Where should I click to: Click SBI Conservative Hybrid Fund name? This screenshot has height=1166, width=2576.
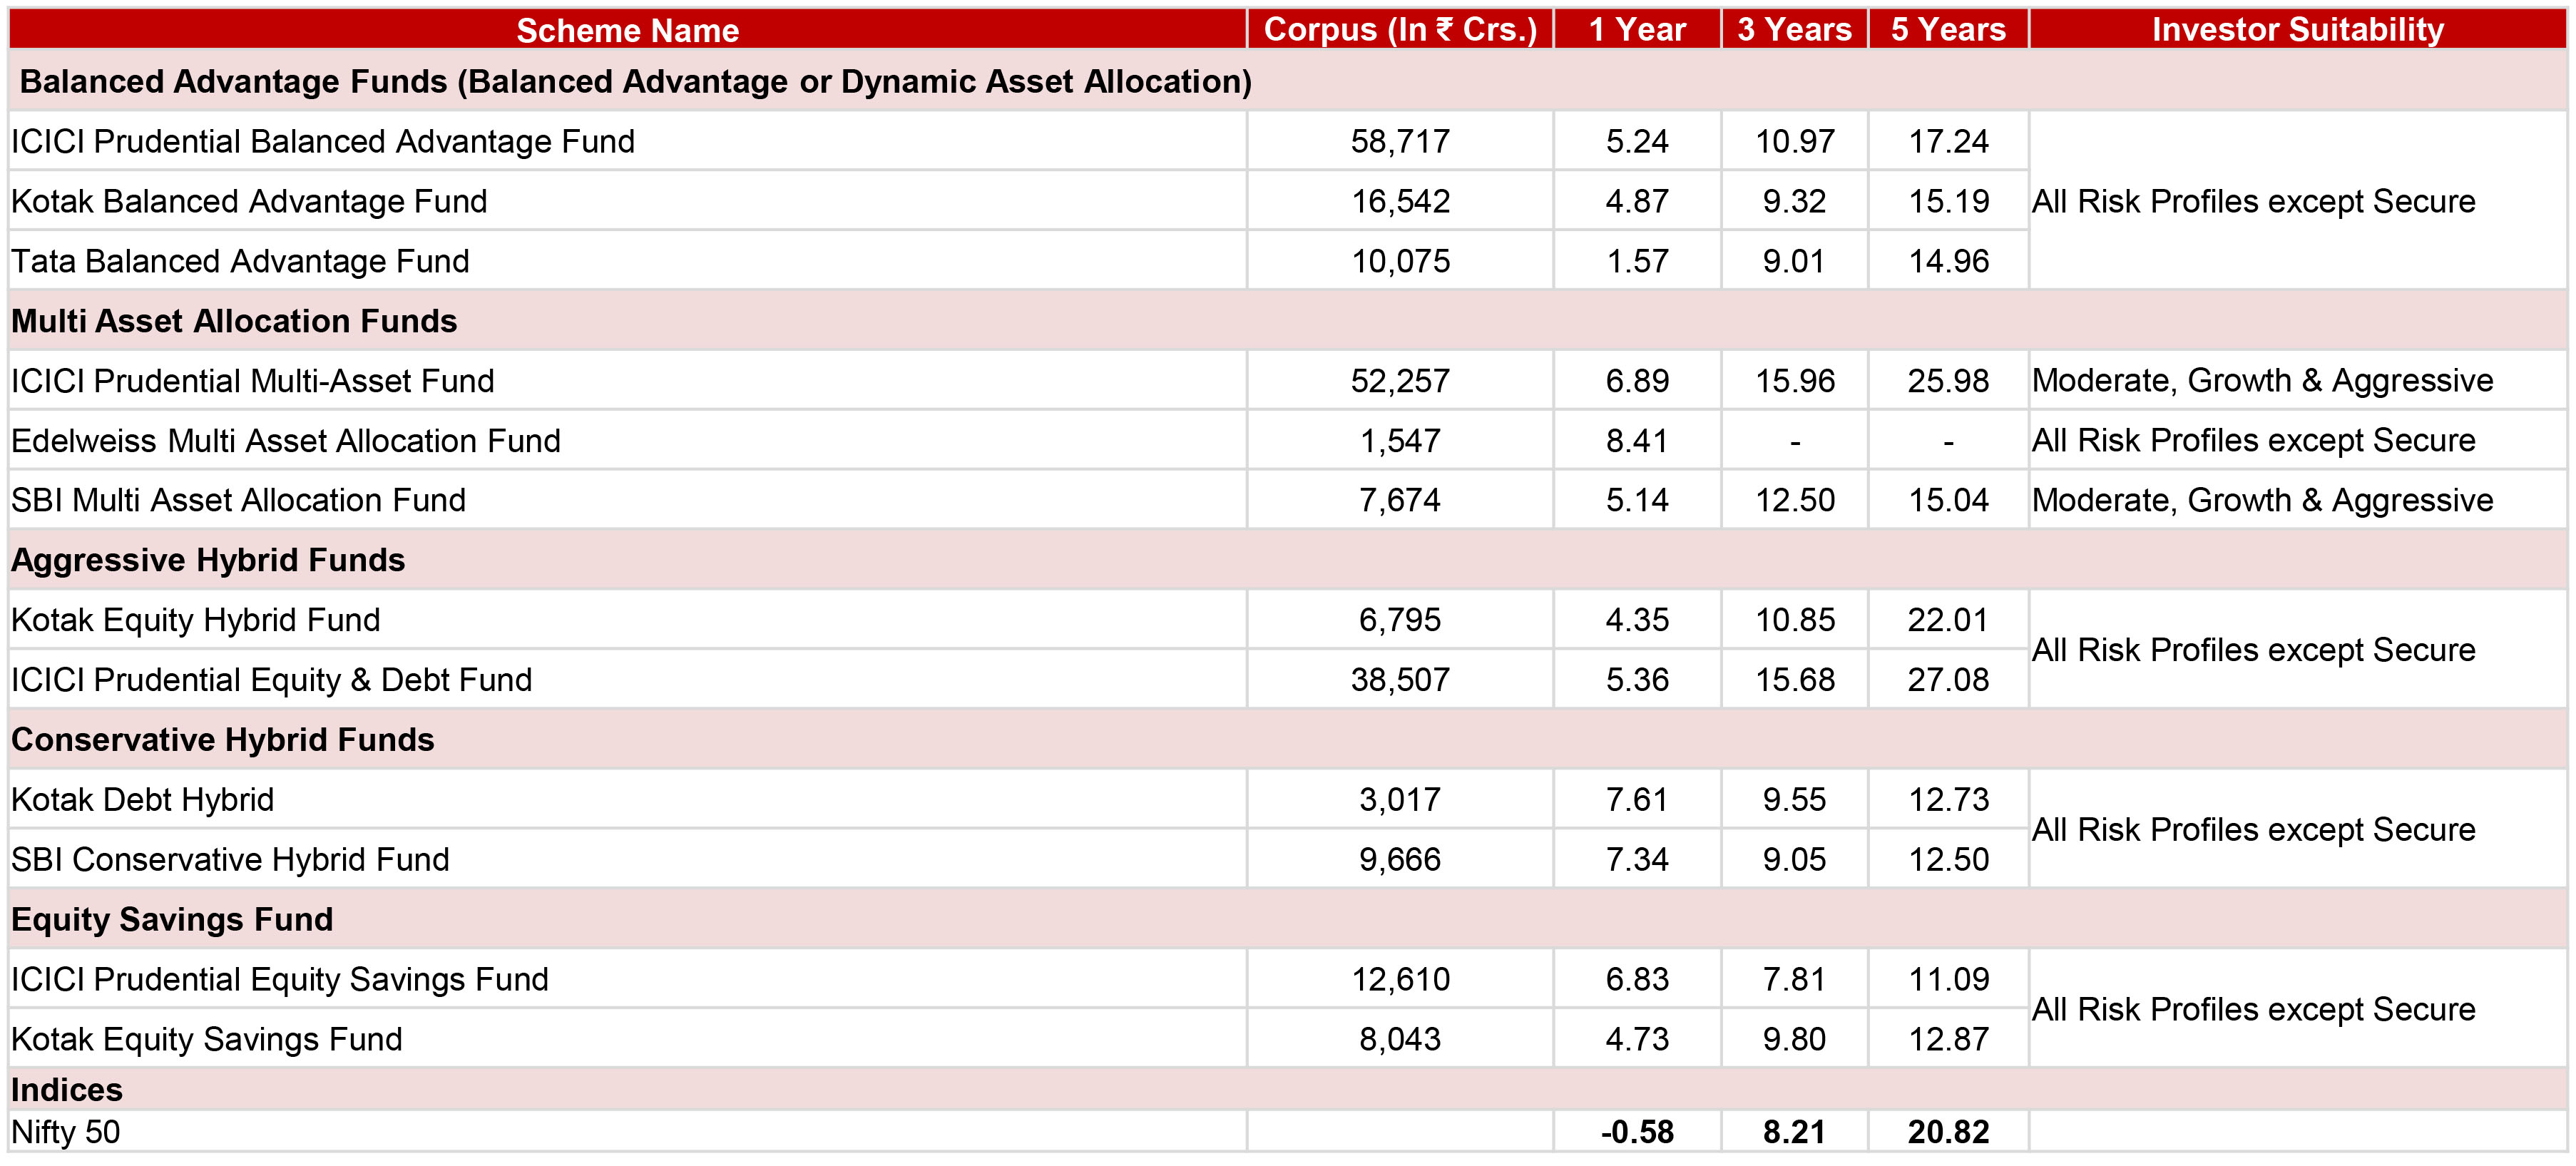coord(230,860)
